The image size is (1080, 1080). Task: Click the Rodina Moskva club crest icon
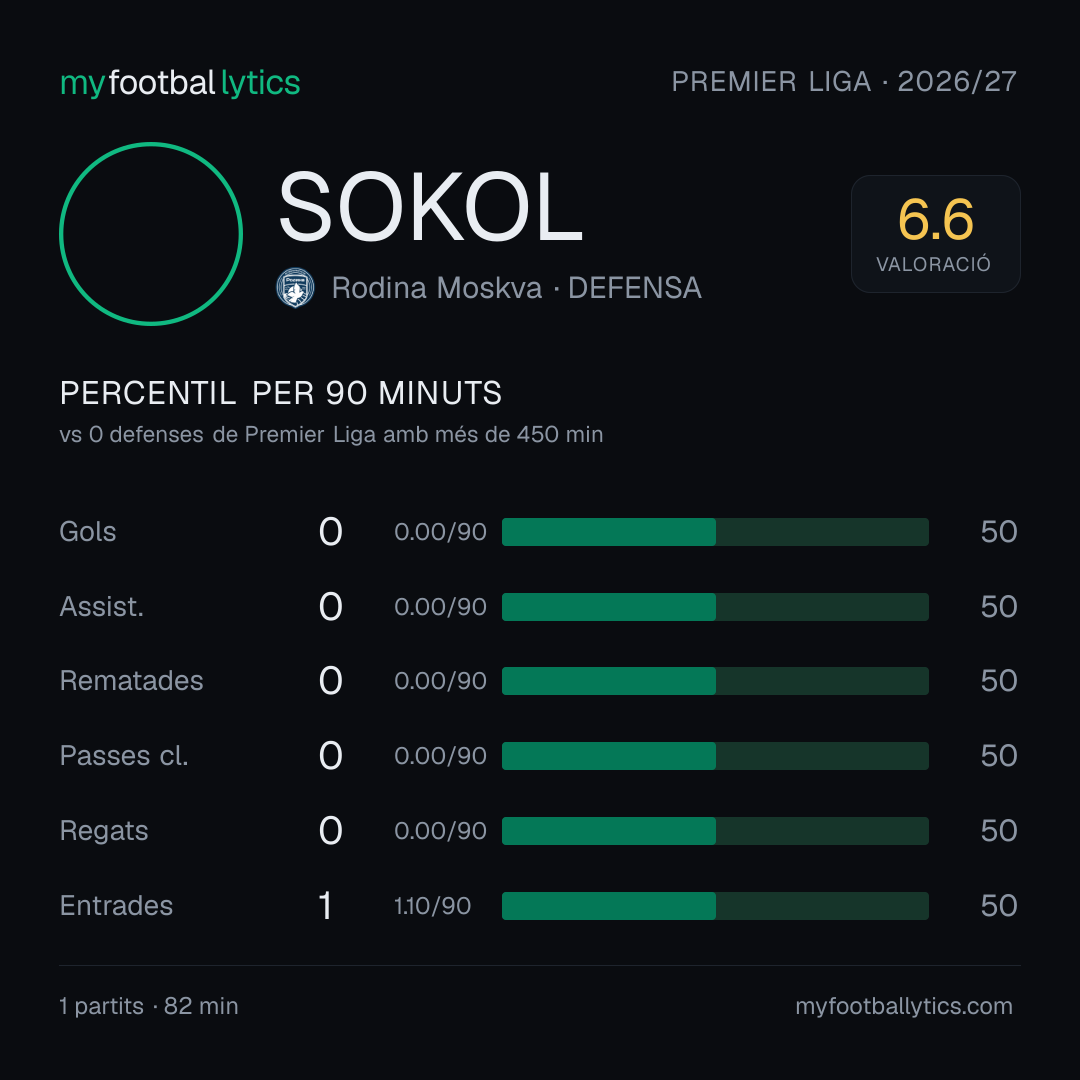[x=295, y=288]
